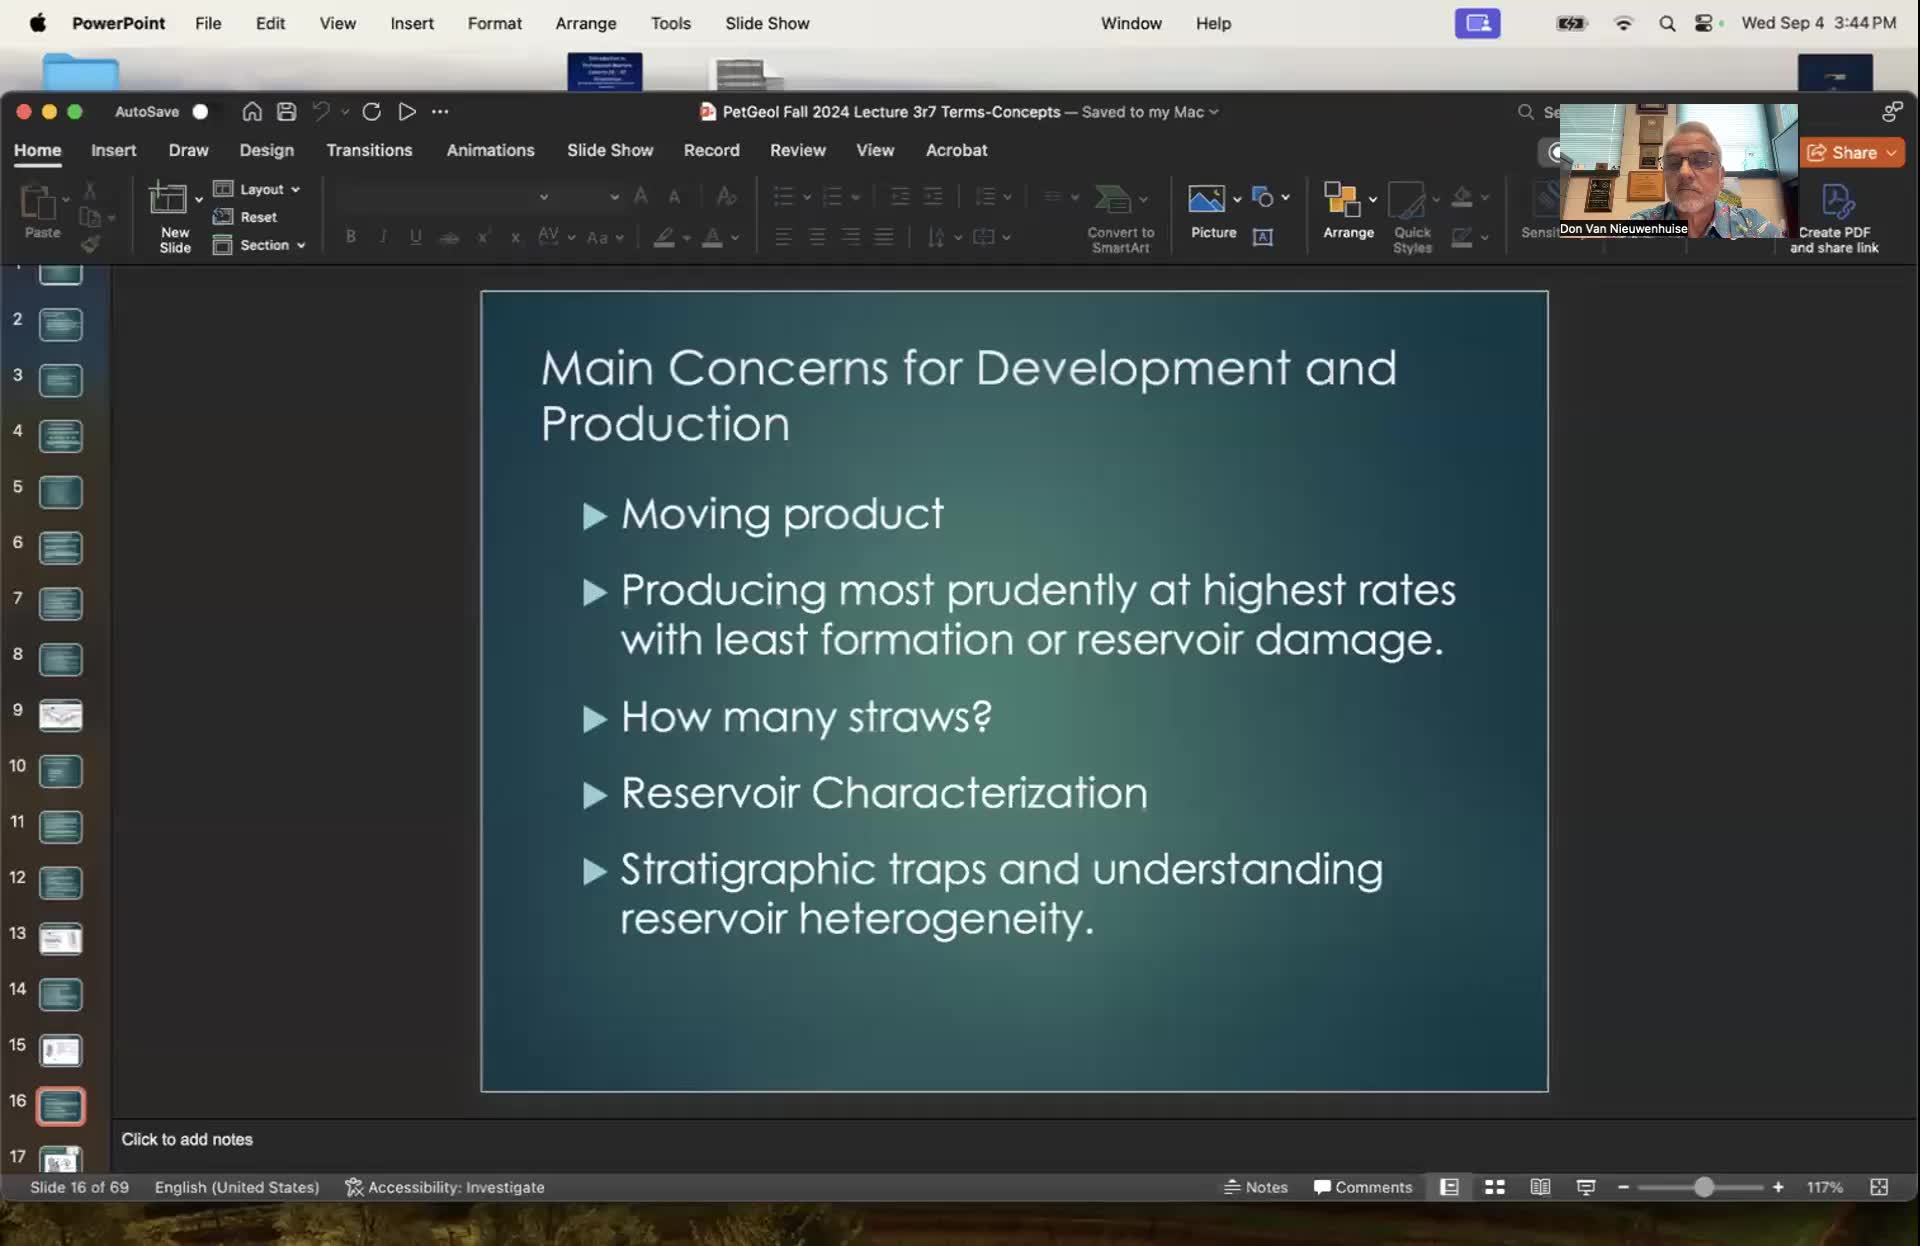The height and width of the screenshot is (1246, 1920).
Task: Click the zoom slider handle
Action: pos(1704,1187)
